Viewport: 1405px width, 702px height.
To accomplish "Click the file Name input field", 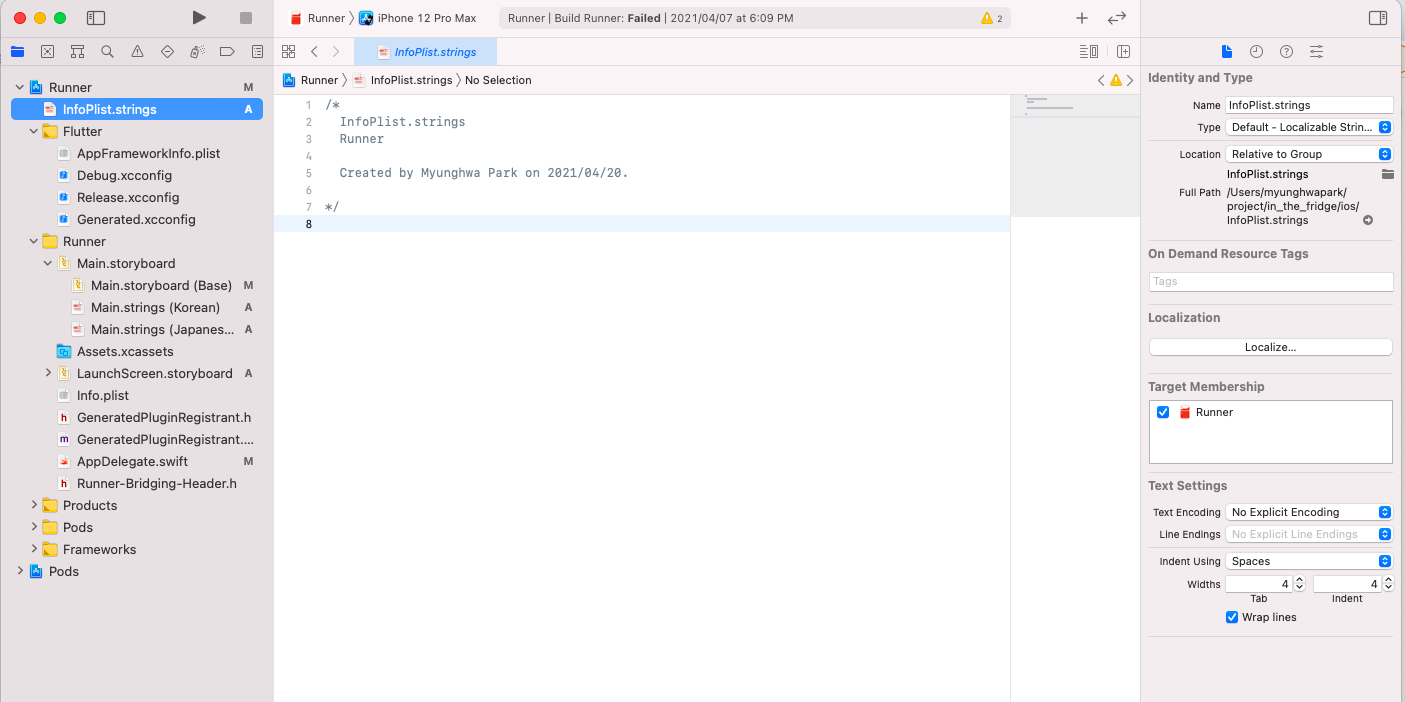I will click(1309, 105).
